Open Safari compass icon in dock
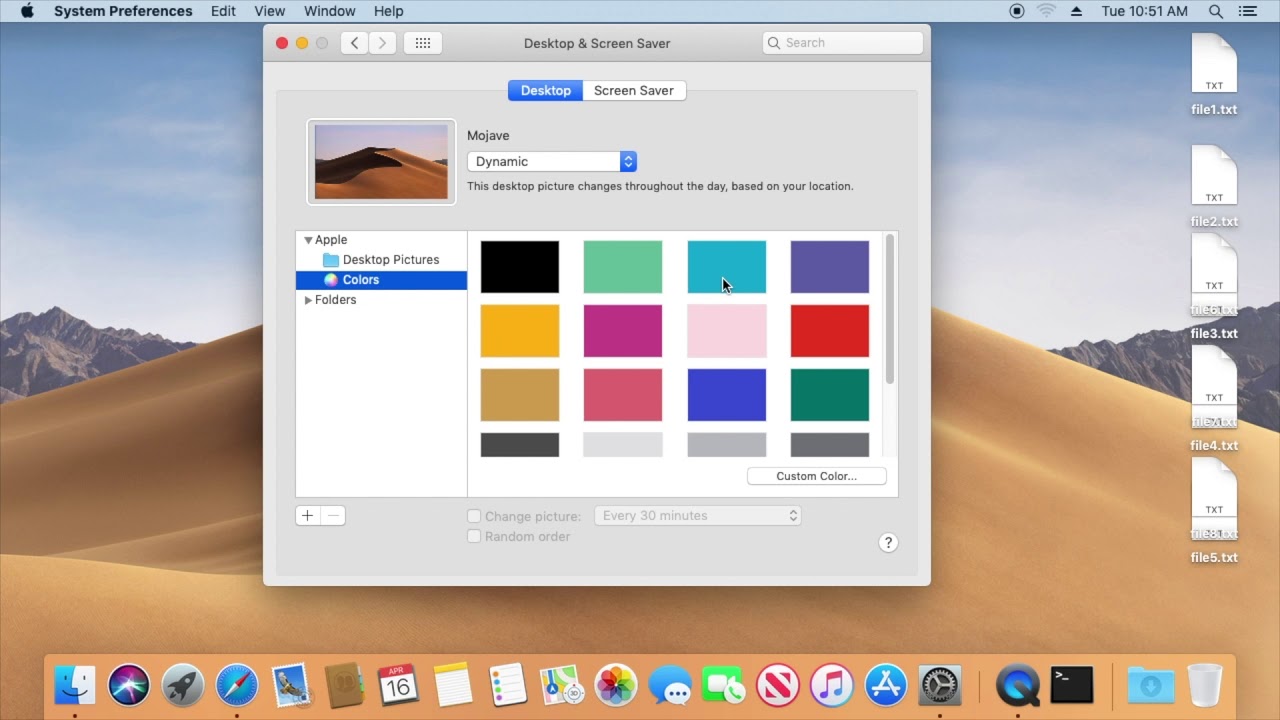 237,685
